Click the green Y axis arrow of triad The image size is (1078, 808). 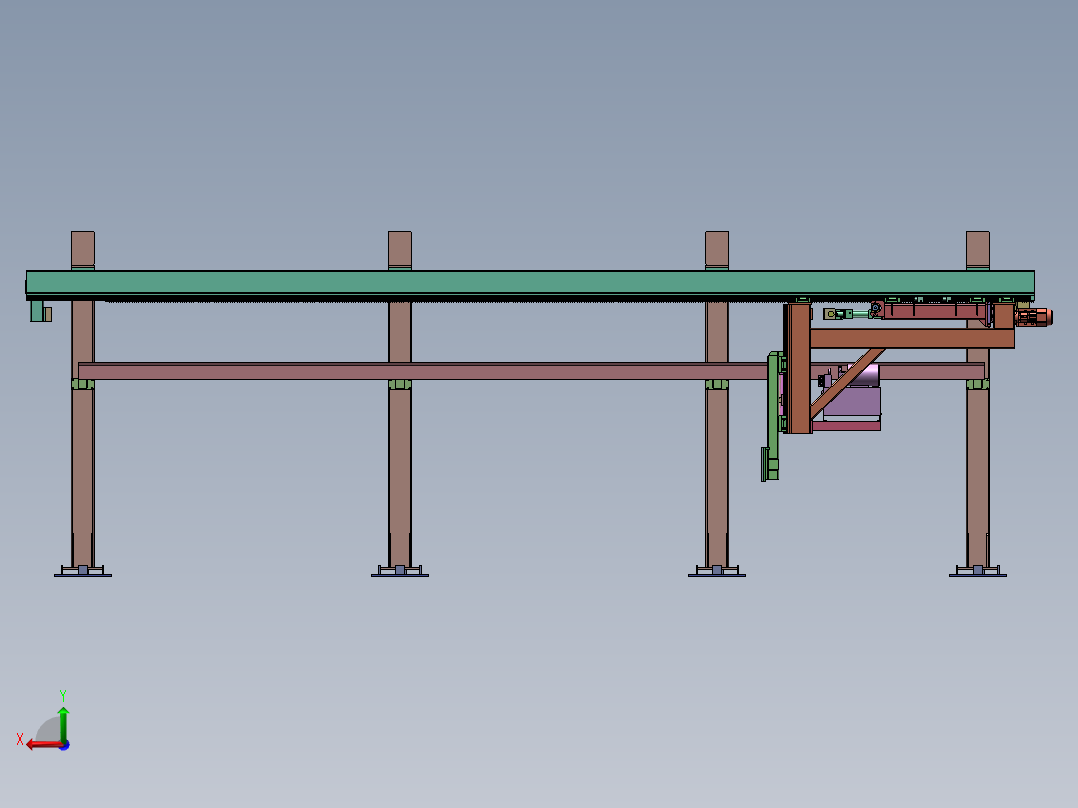(63, 722)
